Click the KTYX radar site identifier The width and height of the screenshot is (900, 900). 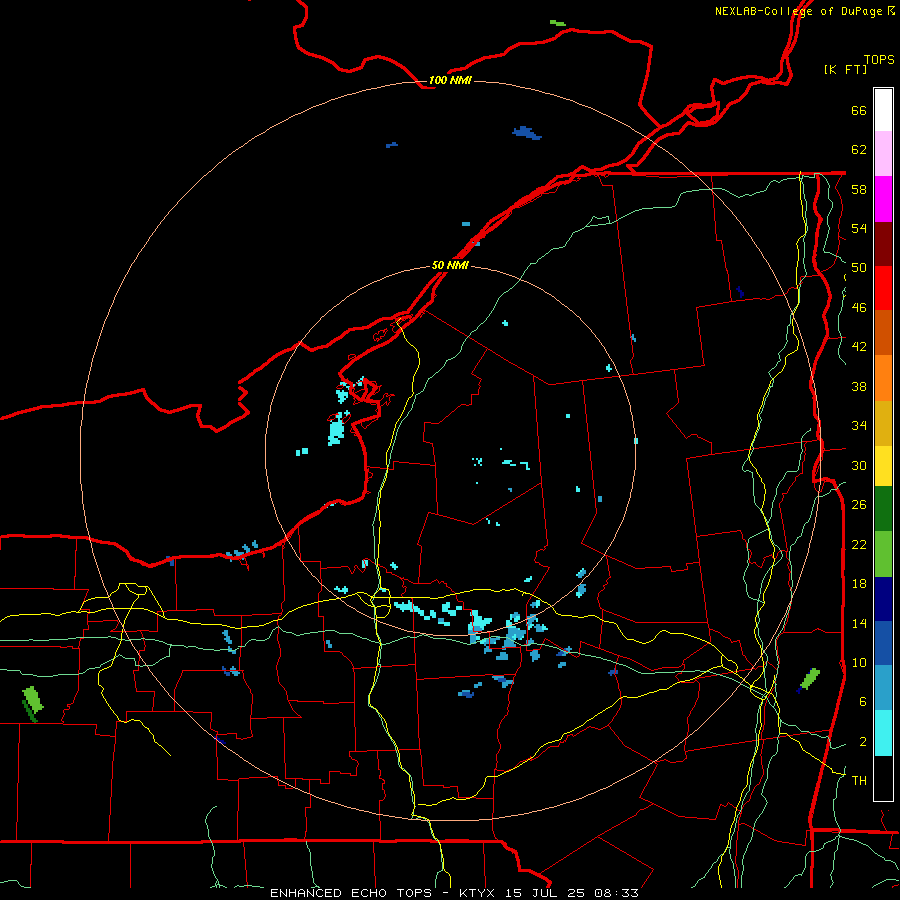[x=476, y=893]
